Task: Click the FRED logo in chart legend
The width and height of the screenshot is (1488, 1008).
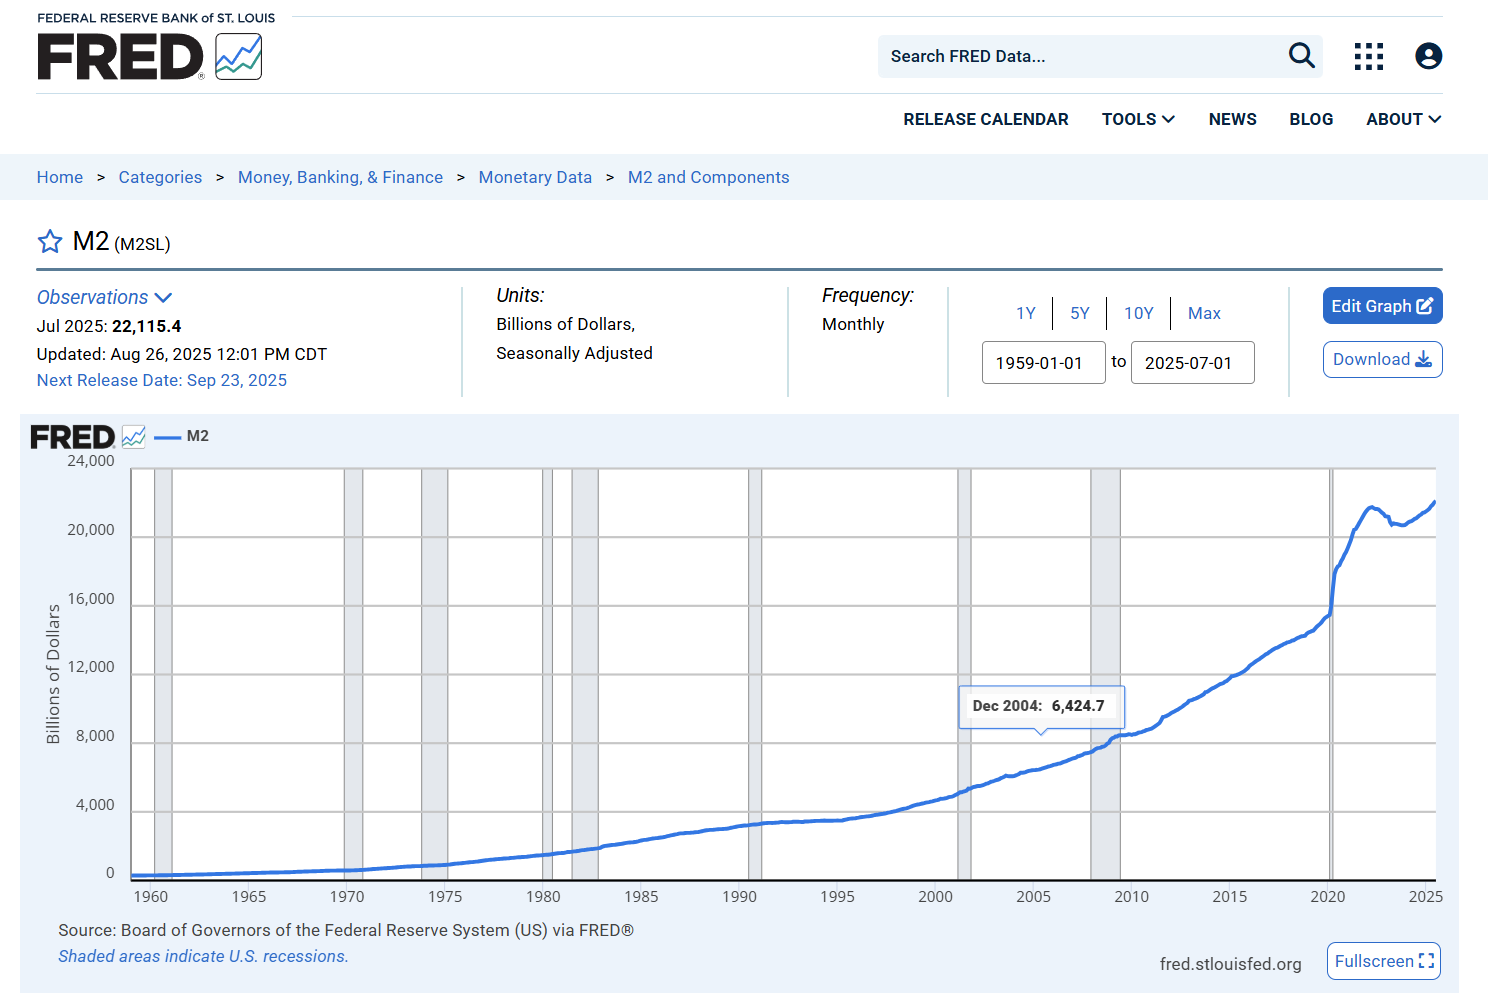Action: [x=88, y=437]
